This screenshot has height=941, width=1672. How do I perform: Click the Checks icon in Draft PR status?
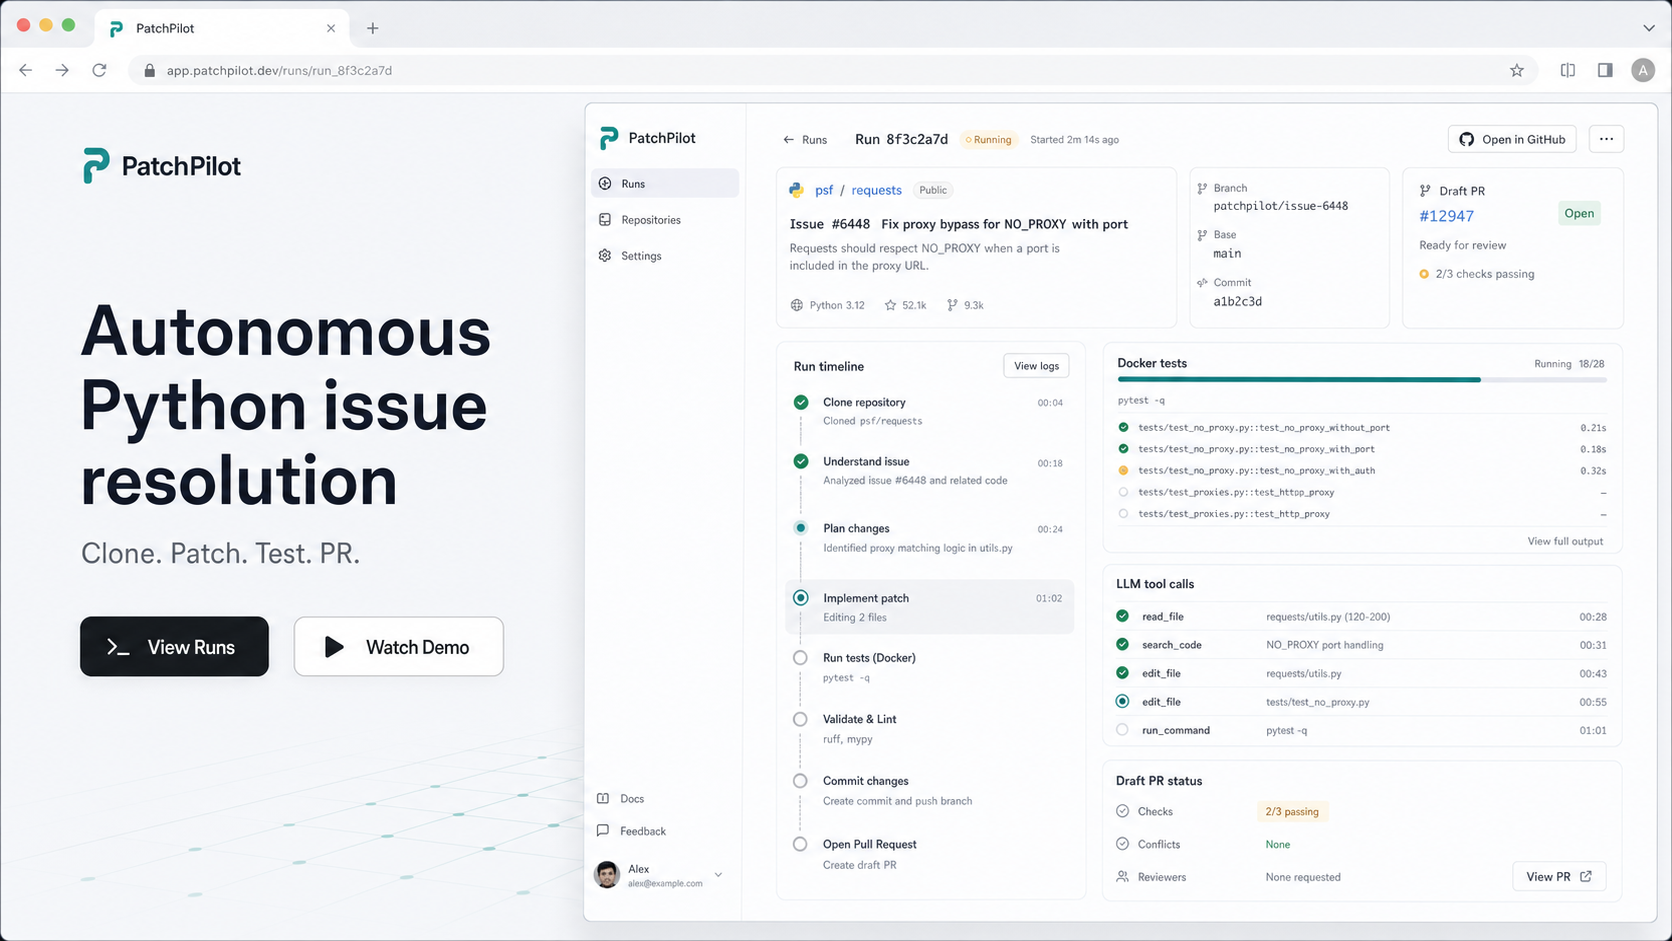[1122, 811]
